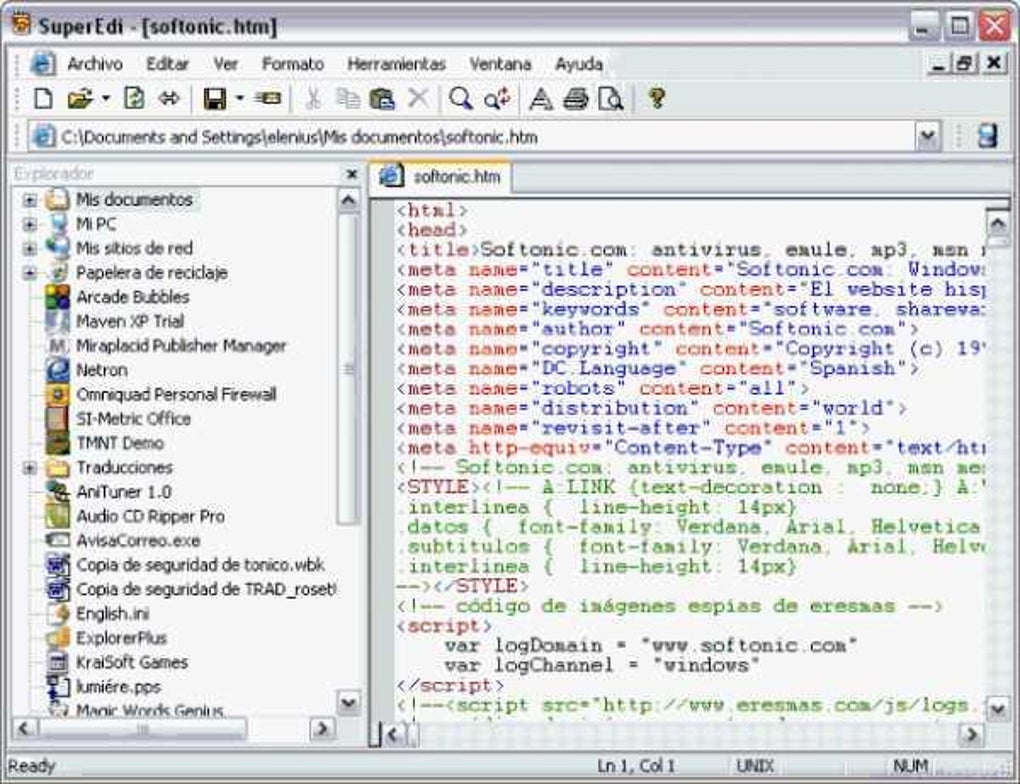Click the explorer panel scroll down arrow
This screenshot has height=784, width=1020.
tap(347, 703)
